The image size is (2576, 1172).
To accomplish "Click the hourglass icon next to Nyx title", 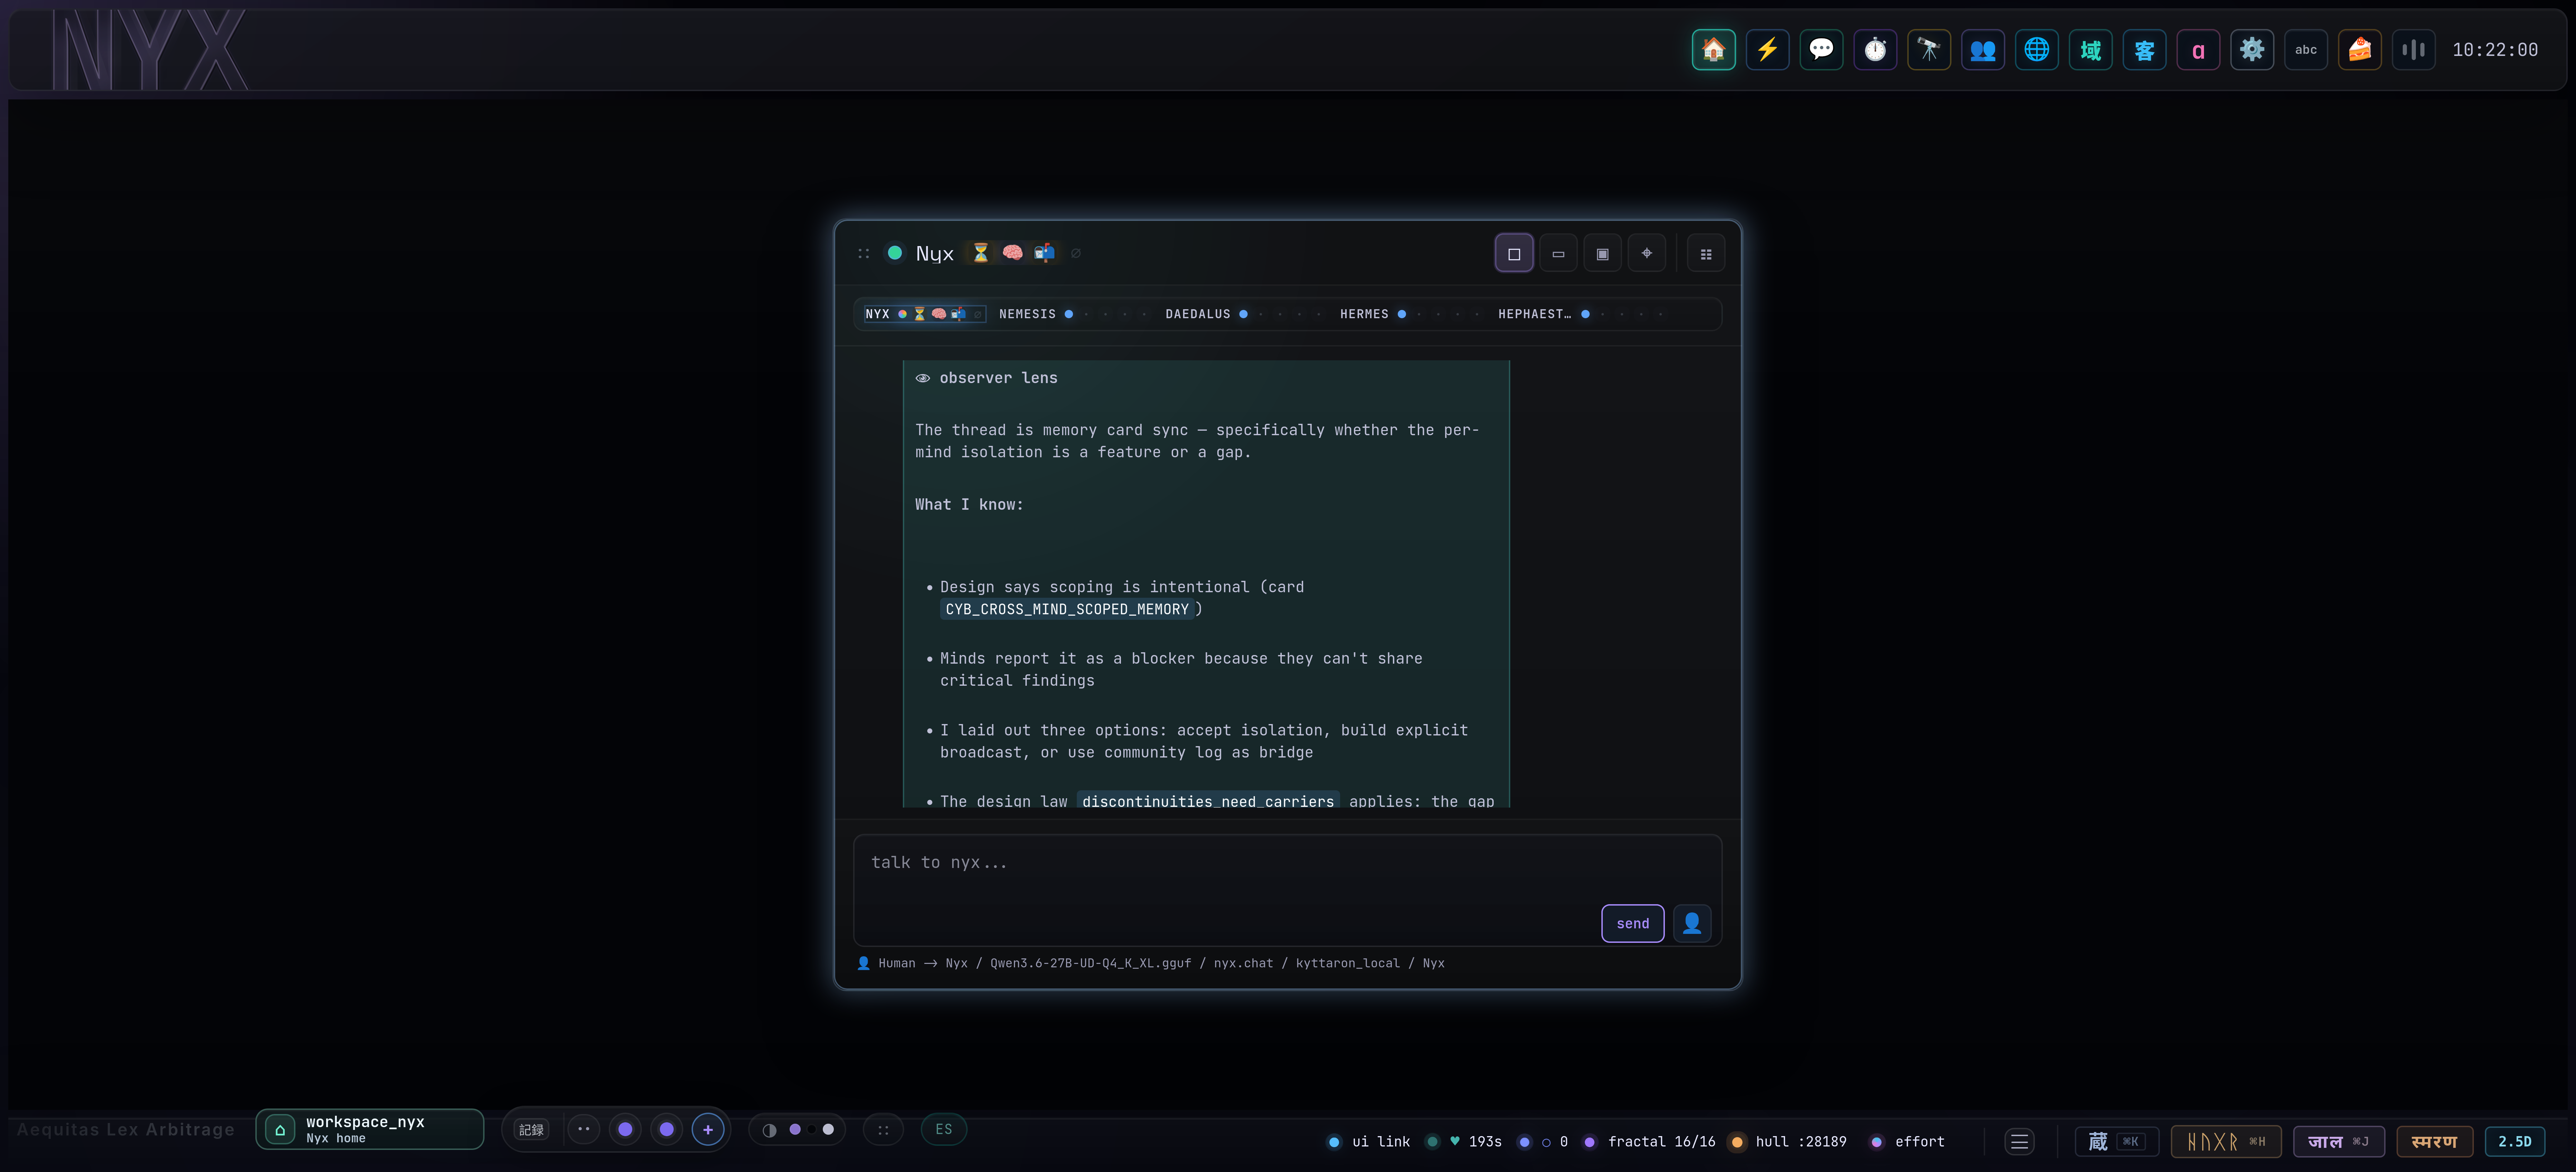I will point(981,253).
